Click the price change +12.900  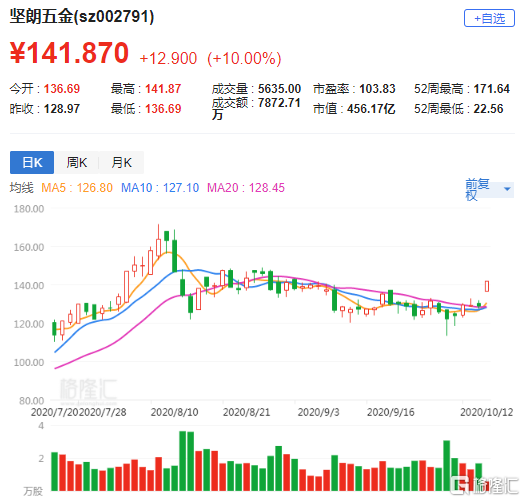coord(168,58)
